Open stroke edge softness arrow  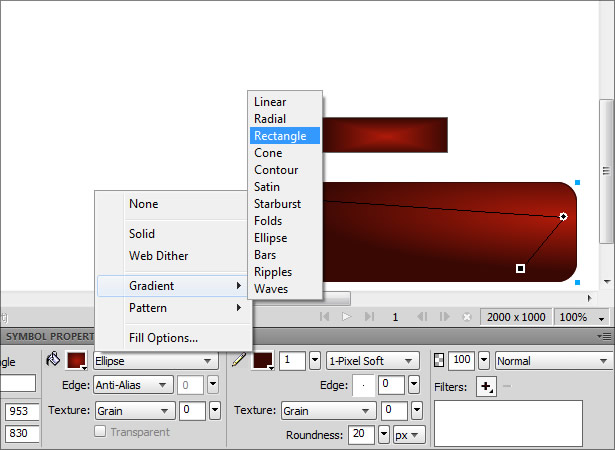click(414, 385)
